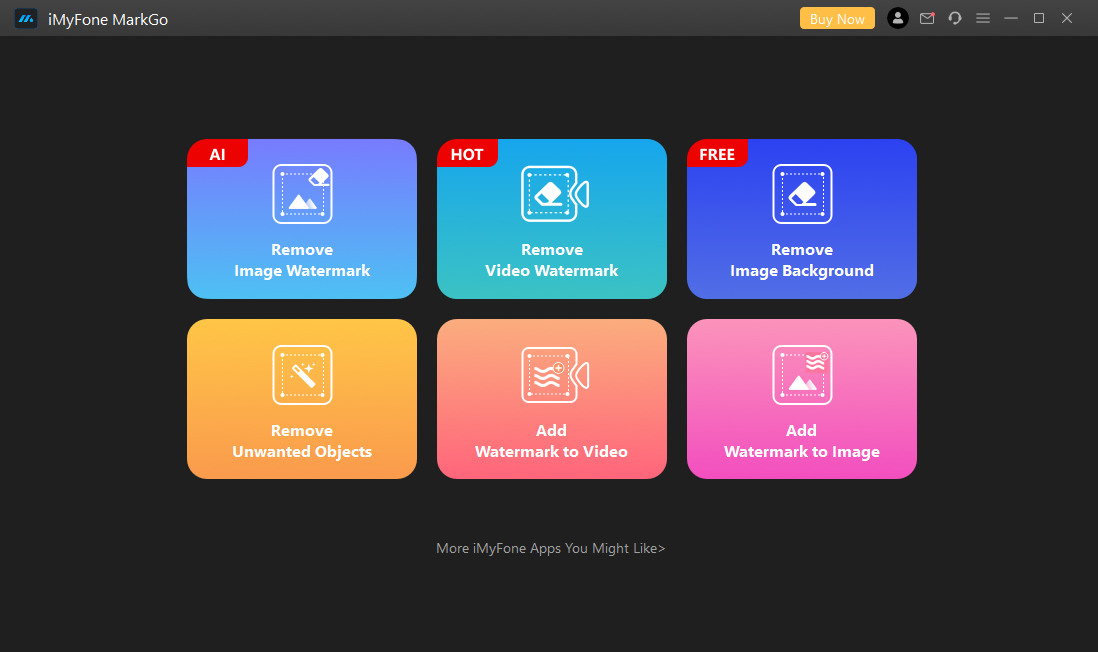Click the HOT badge on Remove Video Watermark
Viewport: 1098px width, 652px height.
click(467, 153)
